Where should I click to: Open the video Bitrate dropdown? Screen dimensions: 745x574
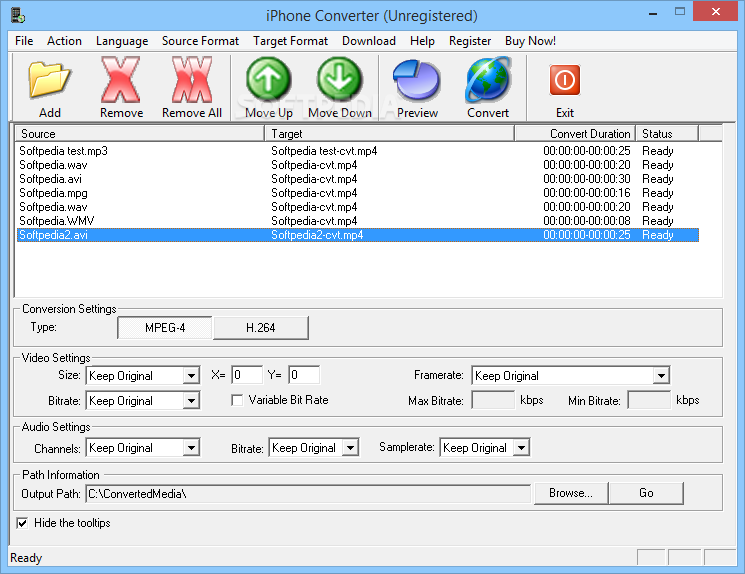pos(191,401)
